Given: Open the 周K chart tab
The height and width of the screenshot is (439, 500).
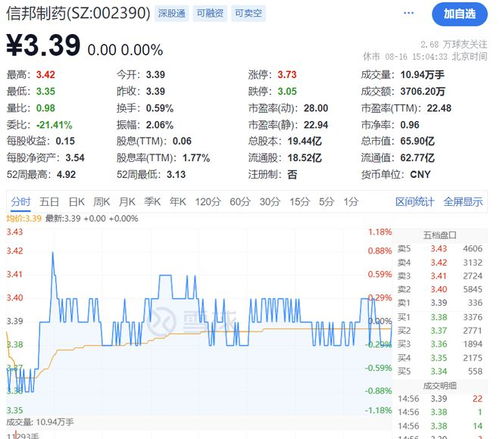Looking at the screenshot, I should (x=102, y=202).
